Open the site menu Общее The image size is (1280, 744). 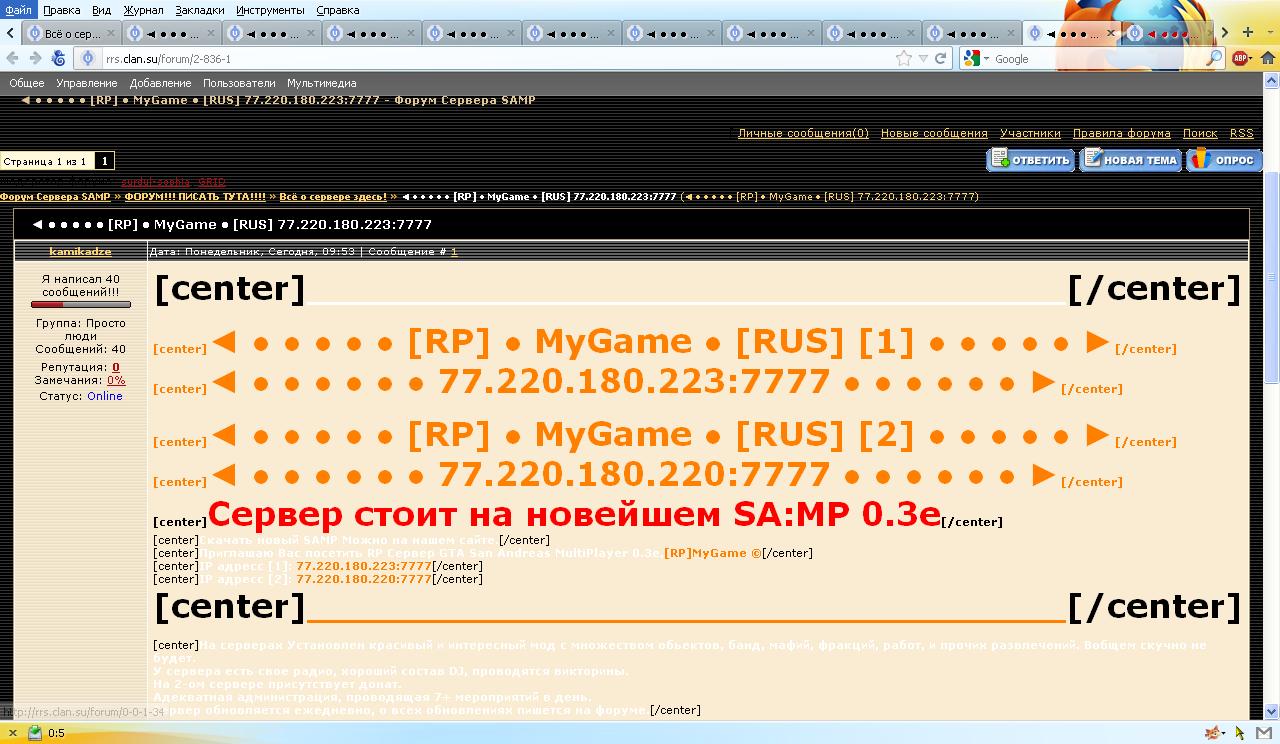tap(26, 83)
